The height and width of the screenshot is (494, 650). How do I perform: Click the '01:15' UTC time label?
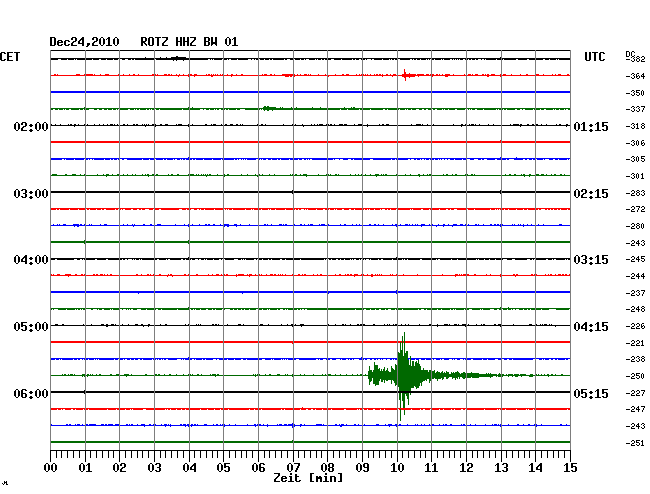click(x=591, y=126)
